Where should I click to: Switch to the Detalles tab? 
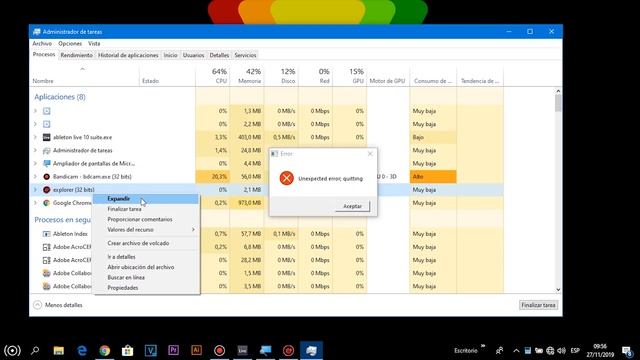tap(219, 55)
